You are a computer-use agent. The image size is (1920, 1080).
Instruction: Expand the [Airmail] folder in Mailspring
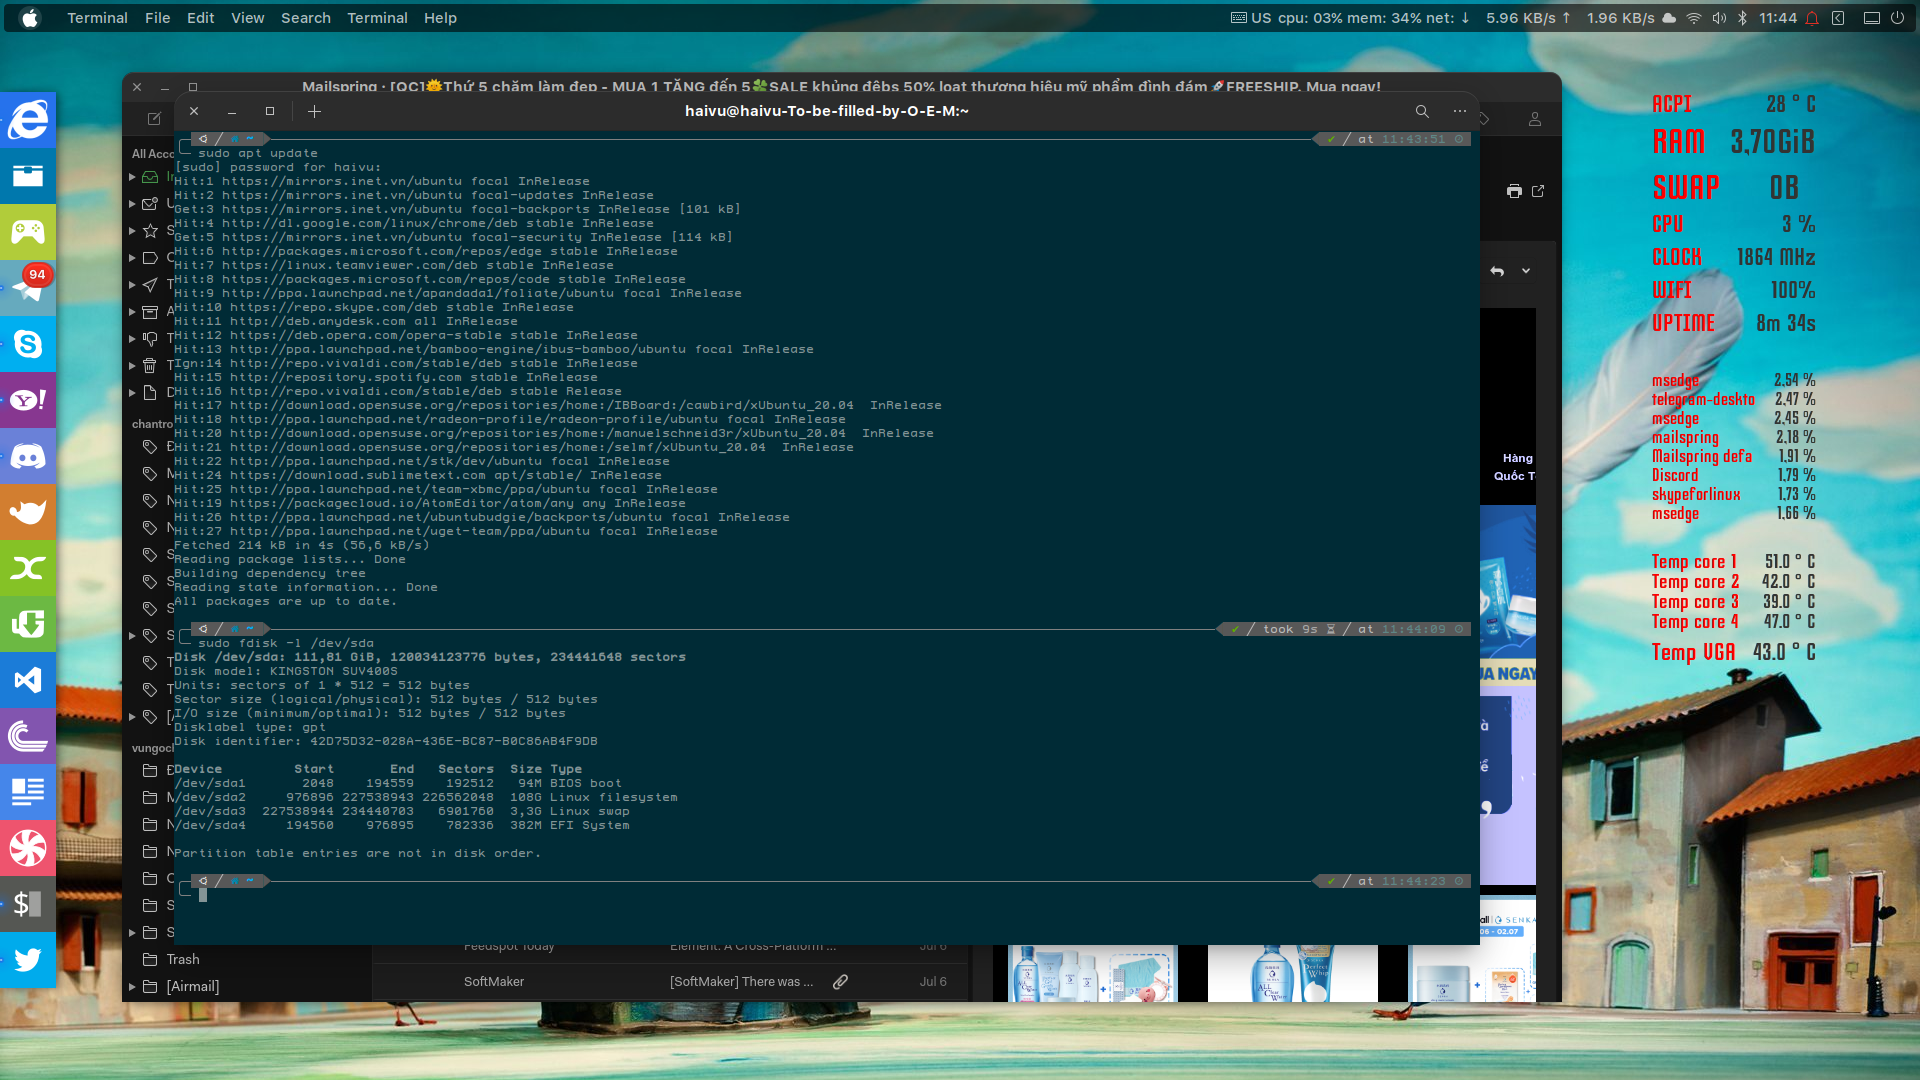click(132, 987)
